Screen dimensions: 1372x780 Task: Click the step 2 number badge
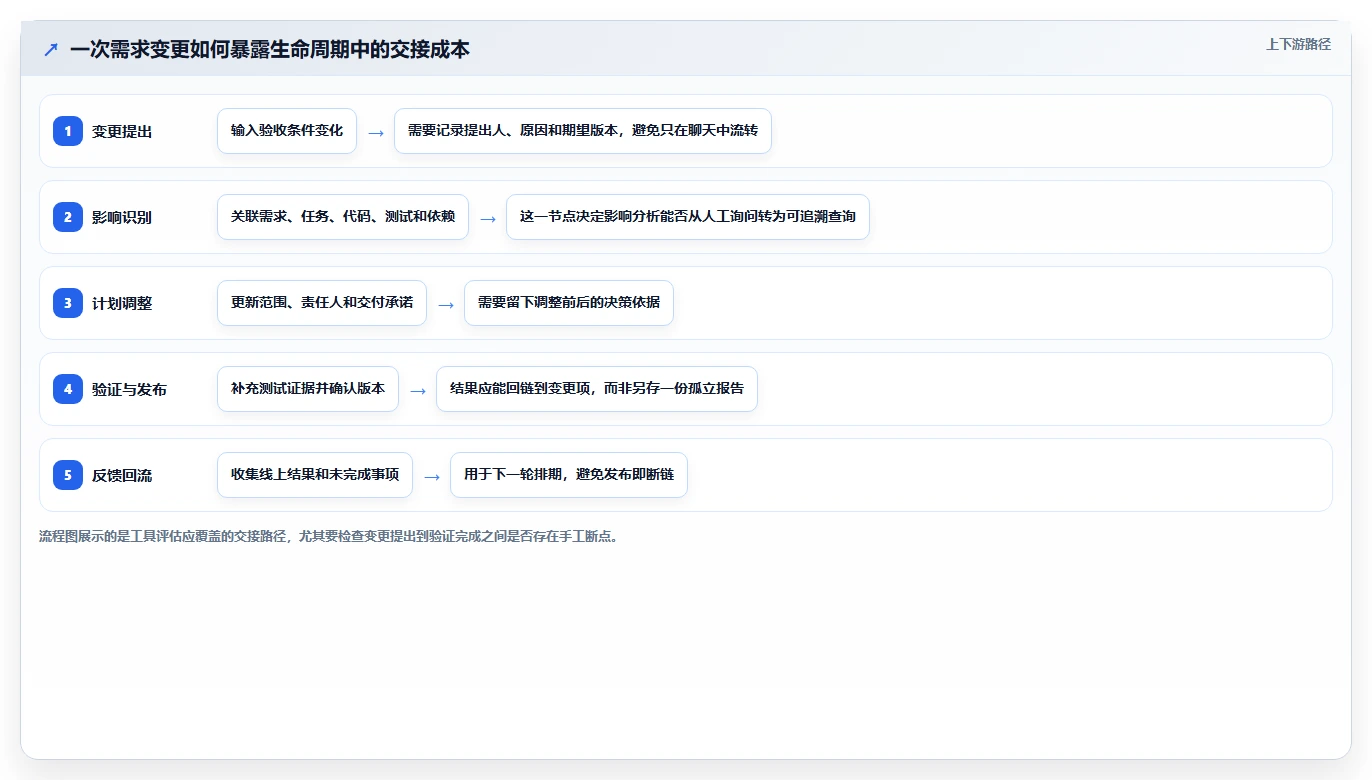coord(68,217)
